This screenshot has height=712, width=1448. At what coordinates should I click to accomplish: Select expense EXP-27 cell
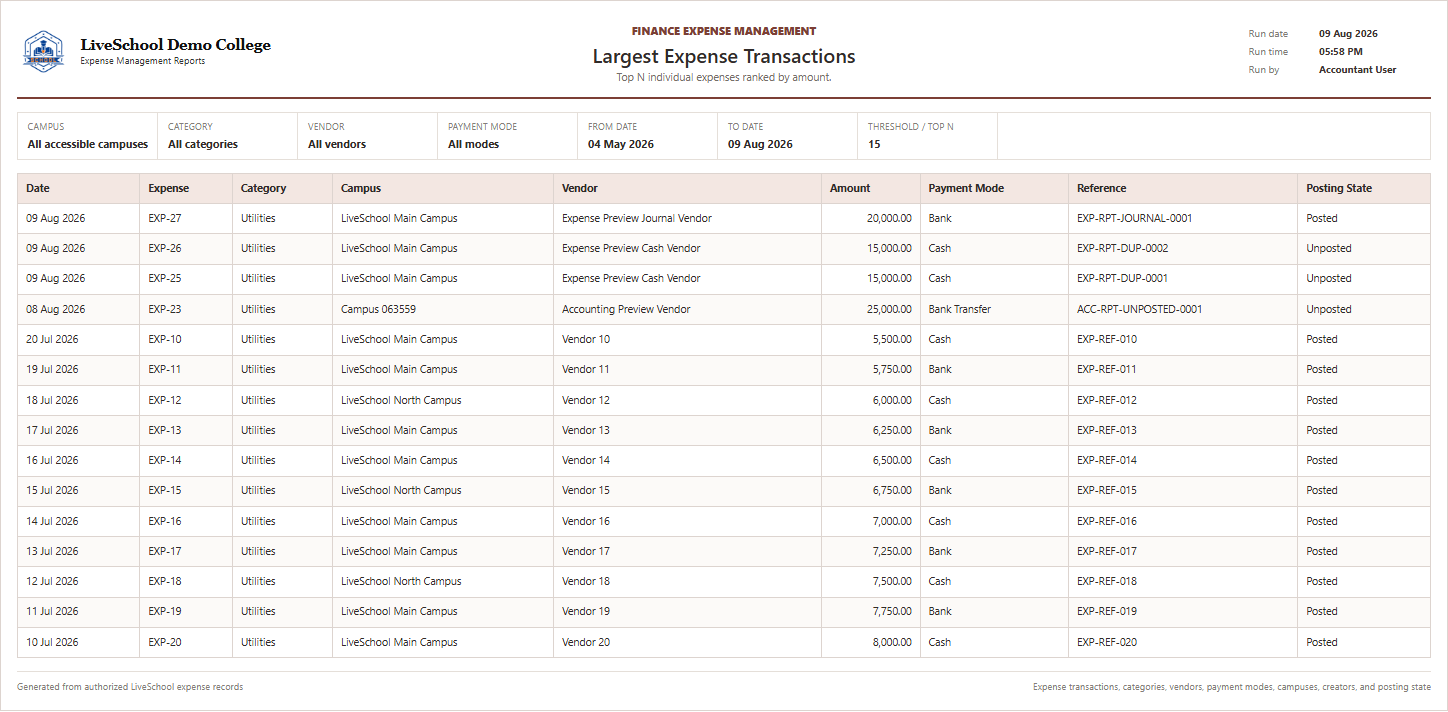pos(186,218)
